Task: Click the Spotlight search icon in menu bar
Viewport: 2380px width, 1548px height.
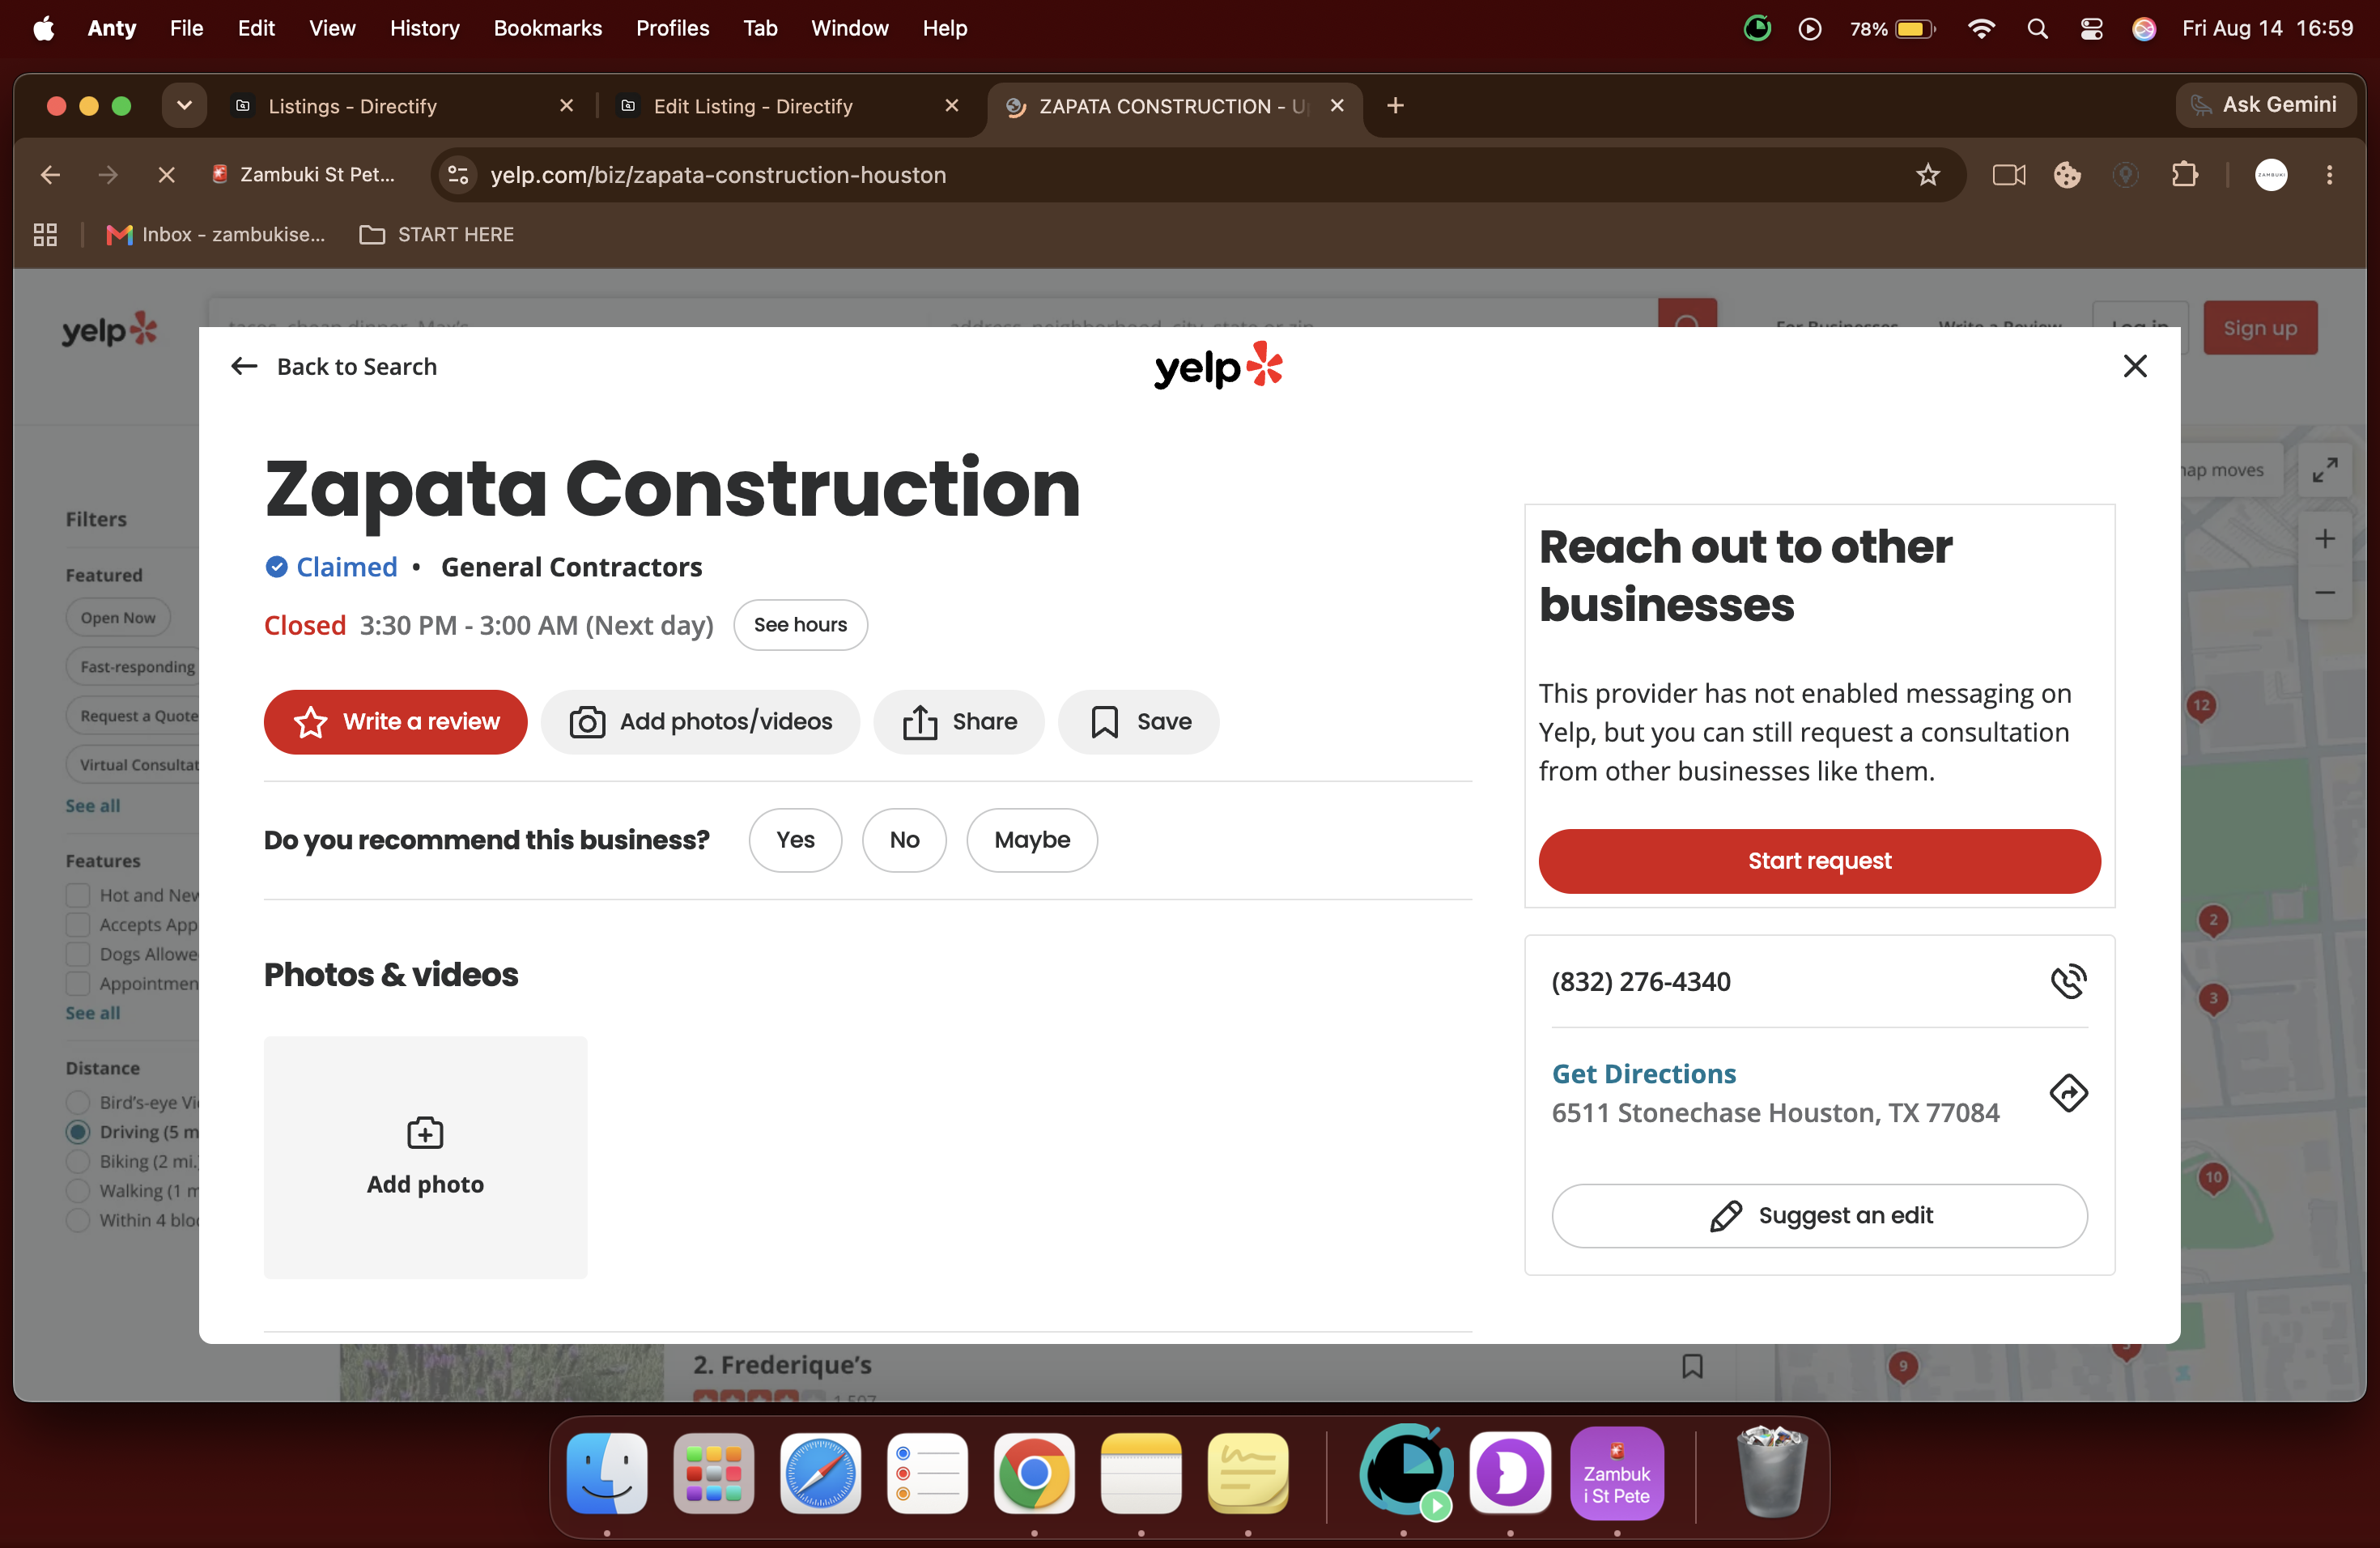Action: (2037, 28)
